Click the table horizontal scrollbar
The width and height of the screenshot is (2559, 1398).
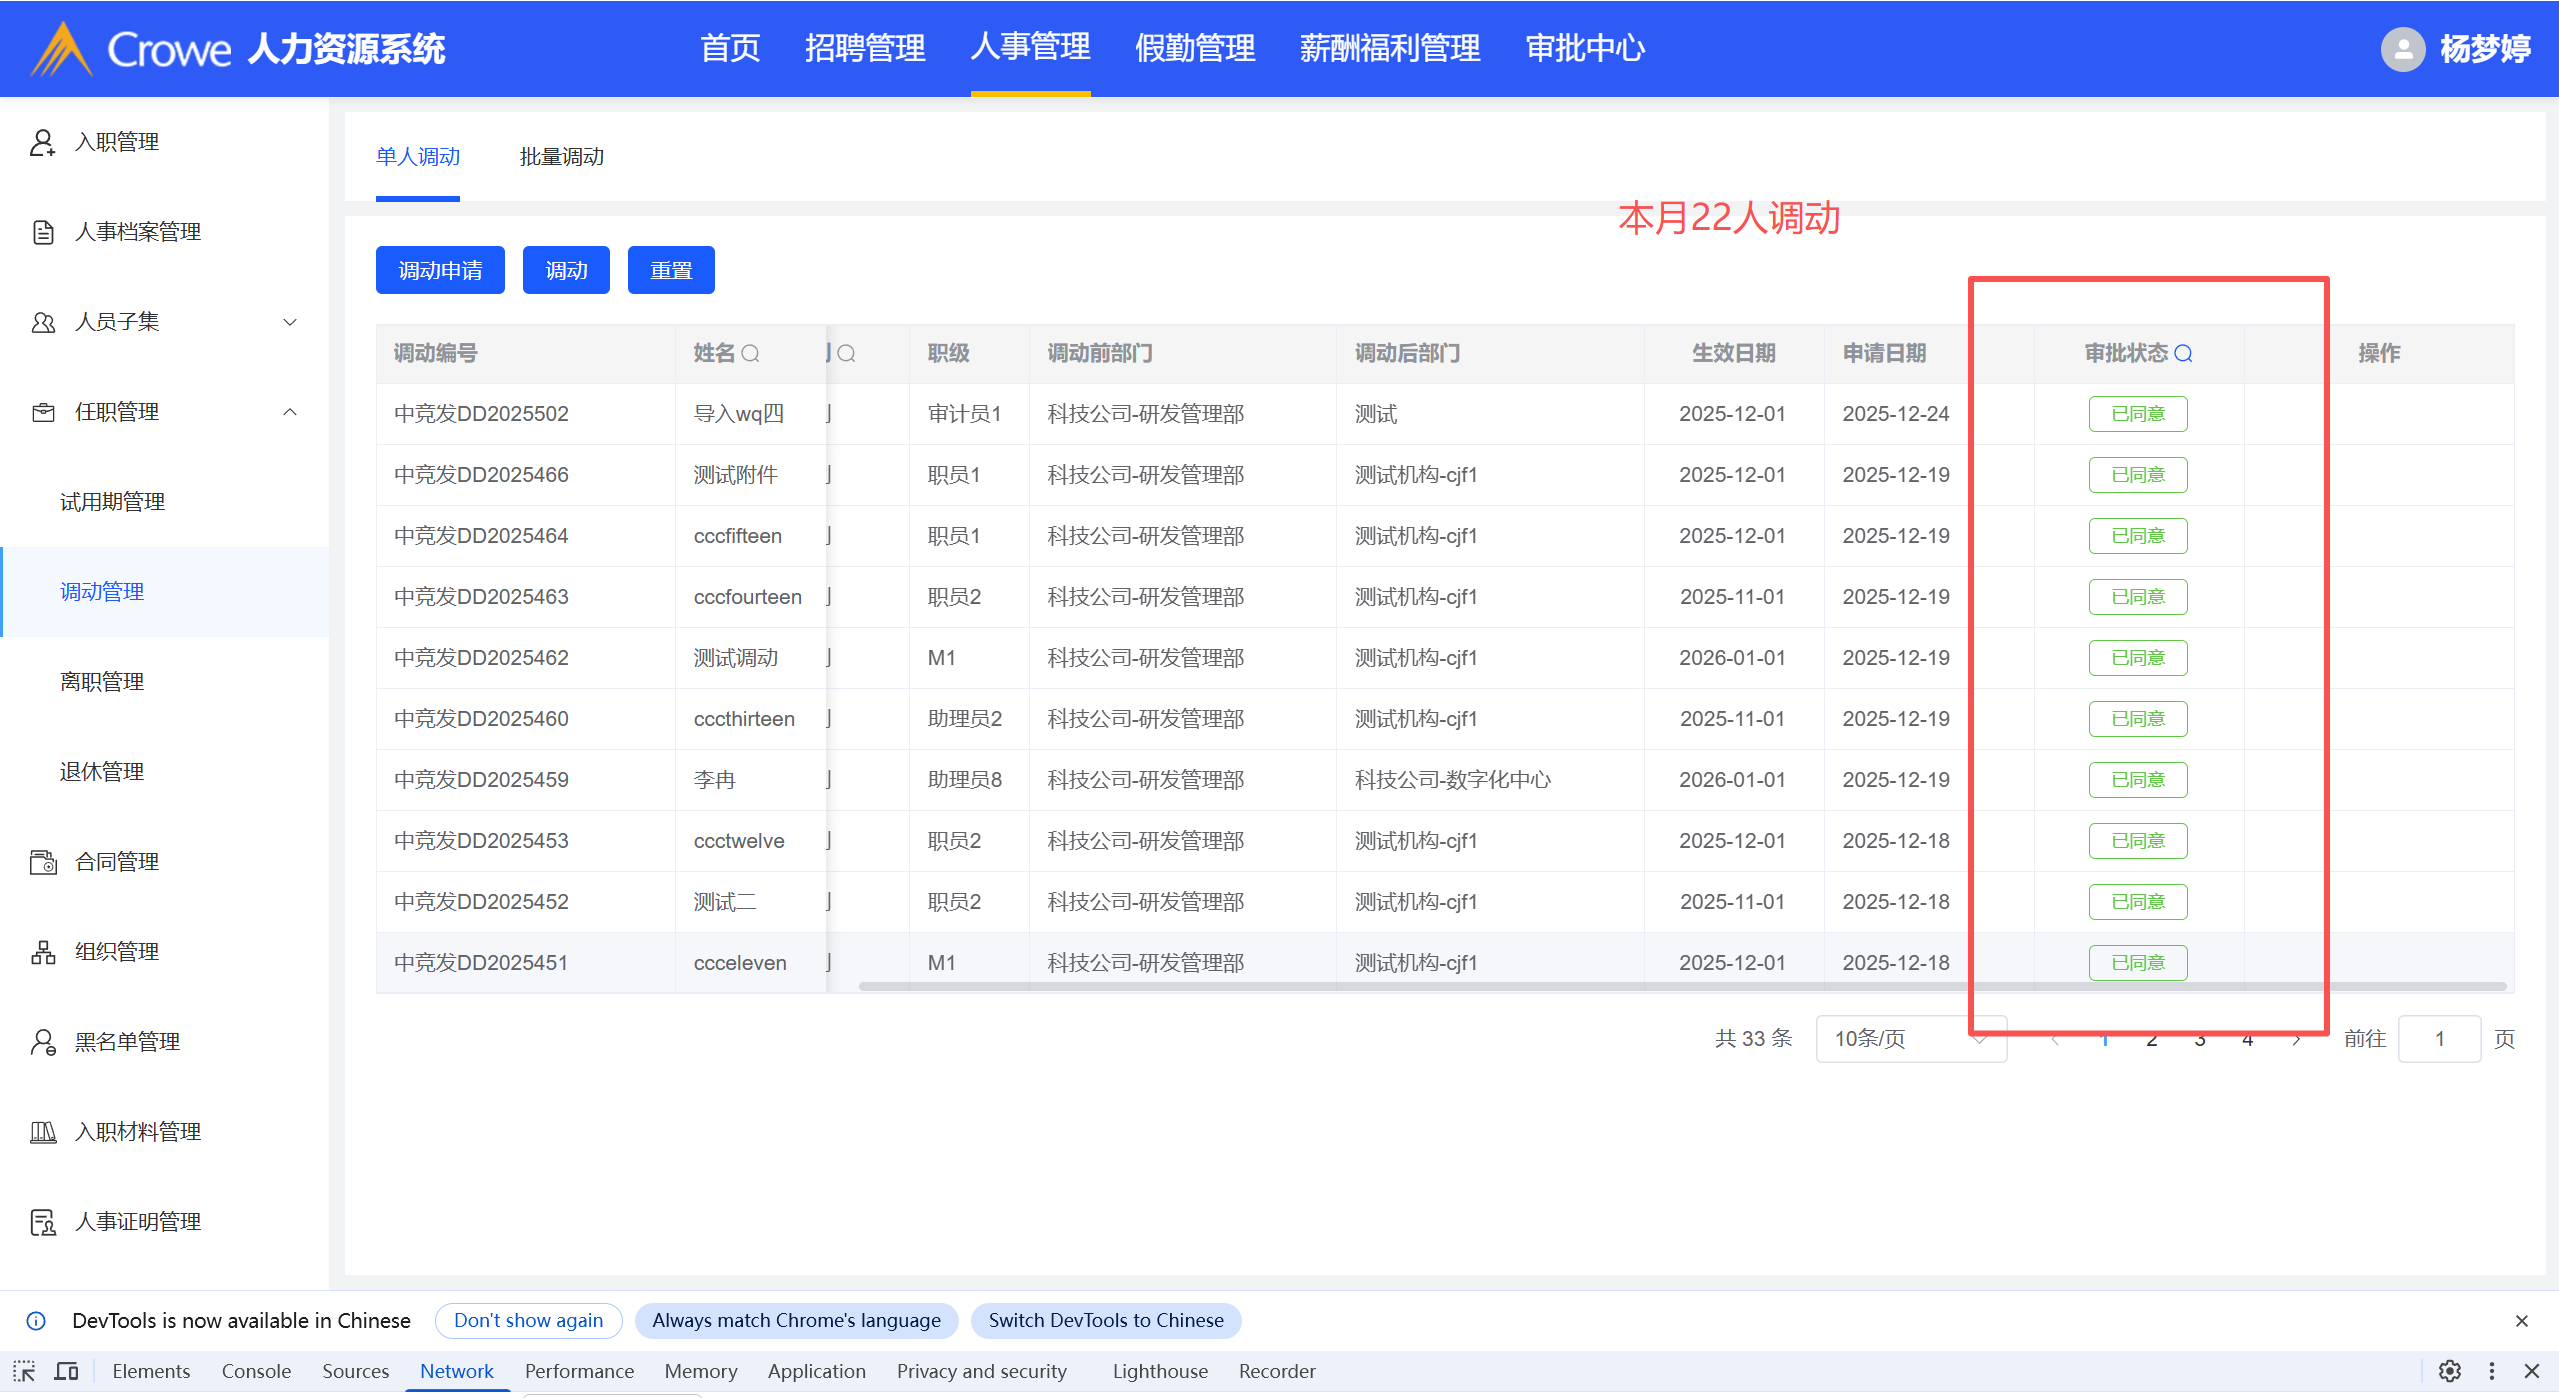1680,987
